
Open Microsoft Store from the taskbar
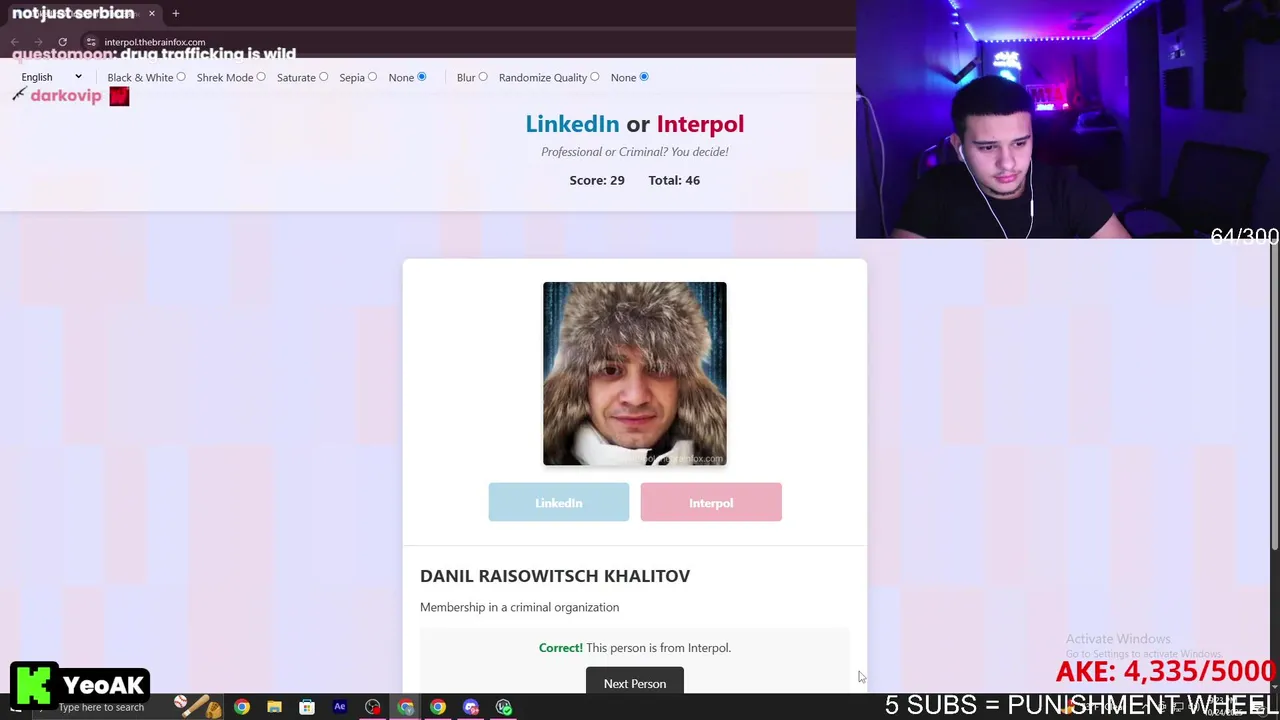pos(307,707)
